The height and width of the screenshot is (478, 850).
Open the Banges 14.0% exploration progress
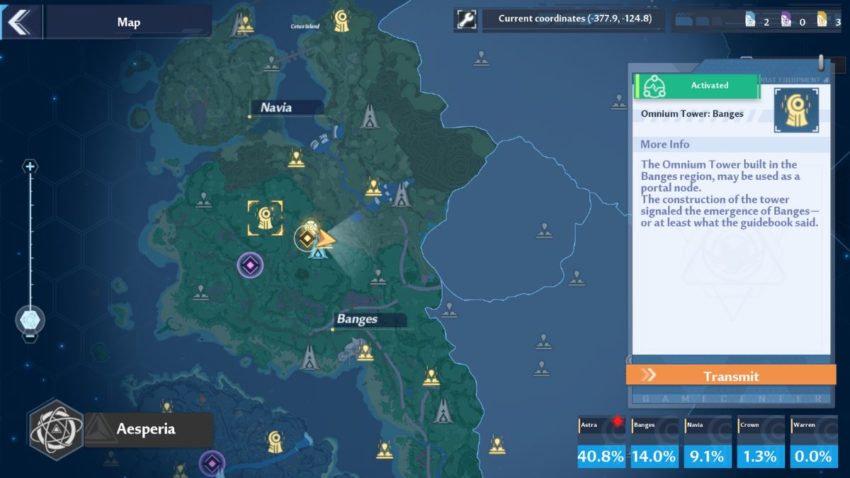point(654,442)
